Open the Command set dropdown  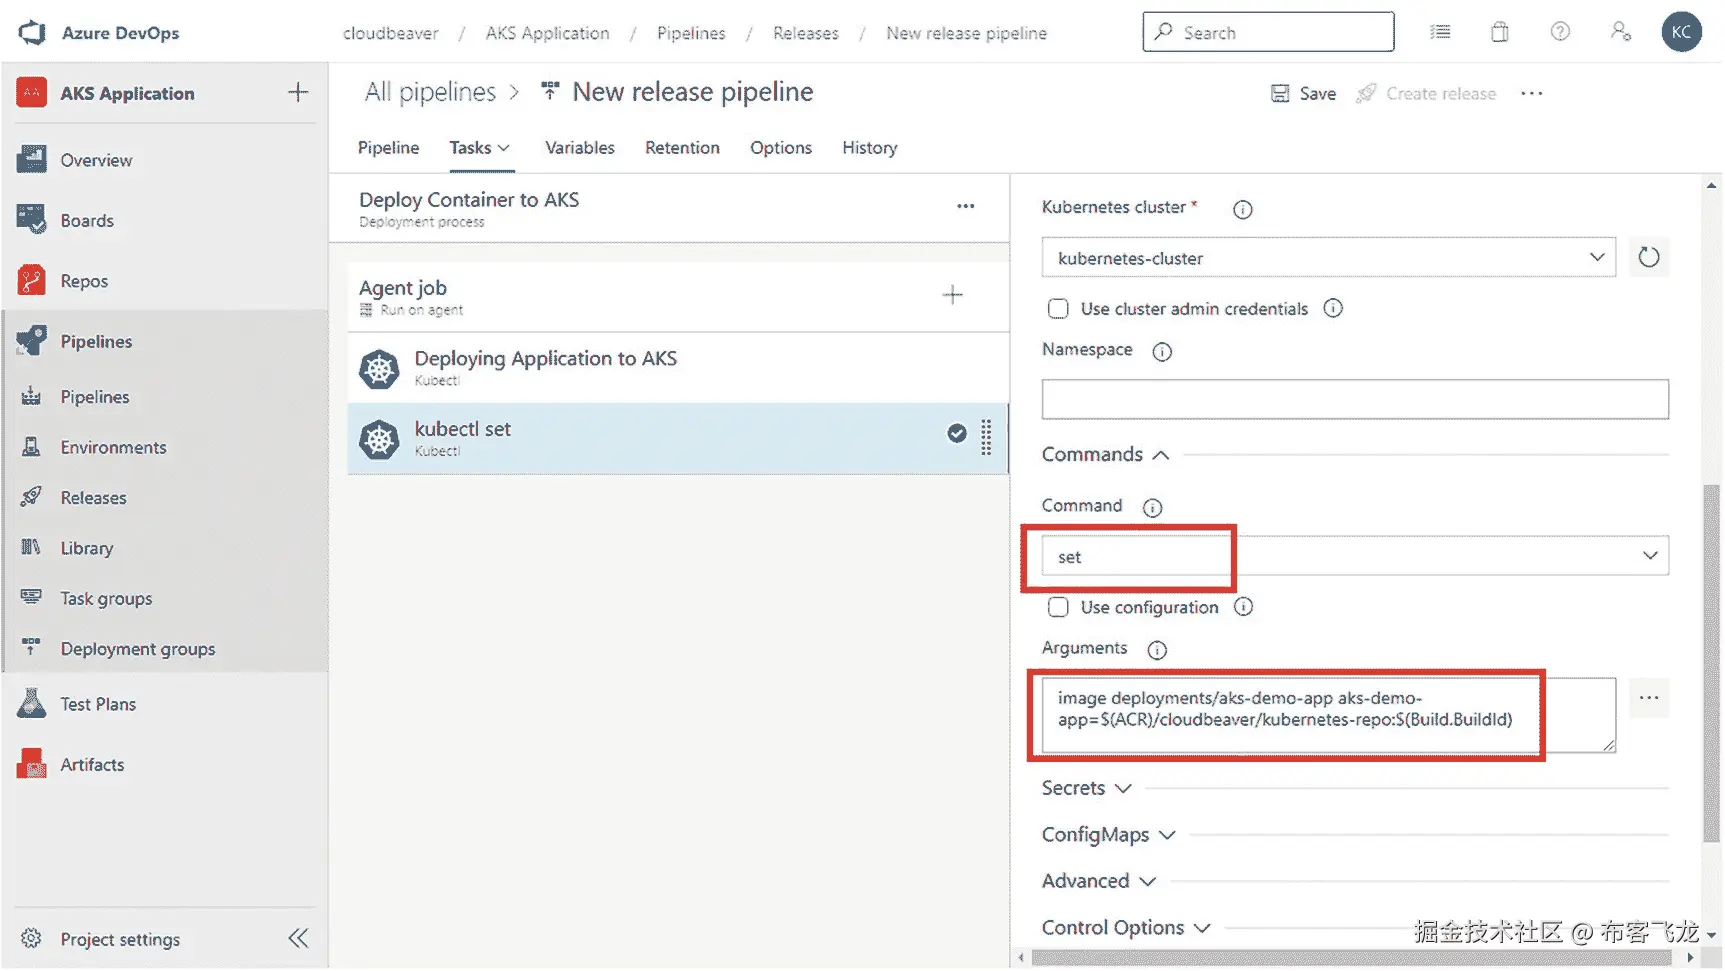1355,556
